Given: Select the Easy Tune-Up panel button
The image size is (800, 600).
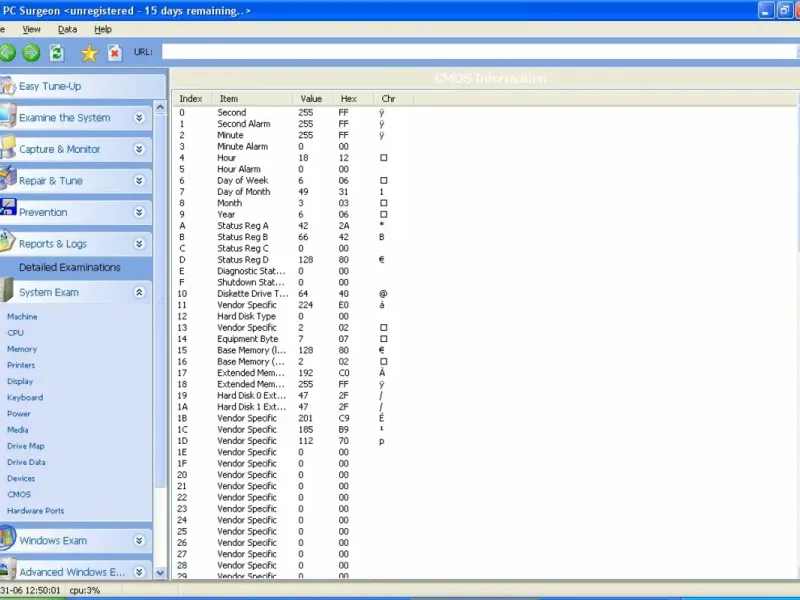Looking at the screenshot, I should tap(82, 86).
